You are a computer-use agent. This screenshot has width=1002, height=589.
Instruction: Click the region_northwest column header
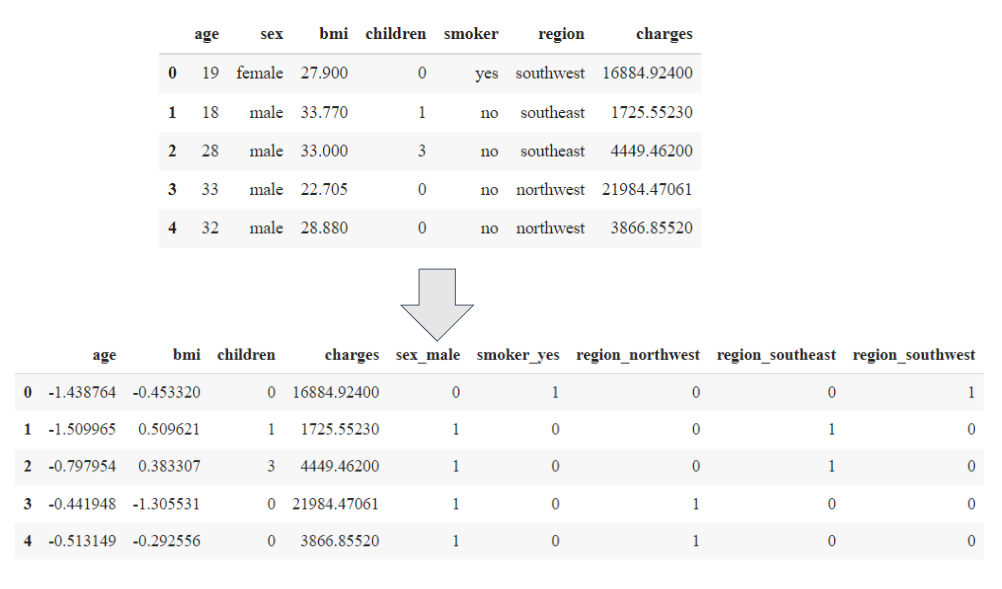pyautogui.click(x=638, y=355)
